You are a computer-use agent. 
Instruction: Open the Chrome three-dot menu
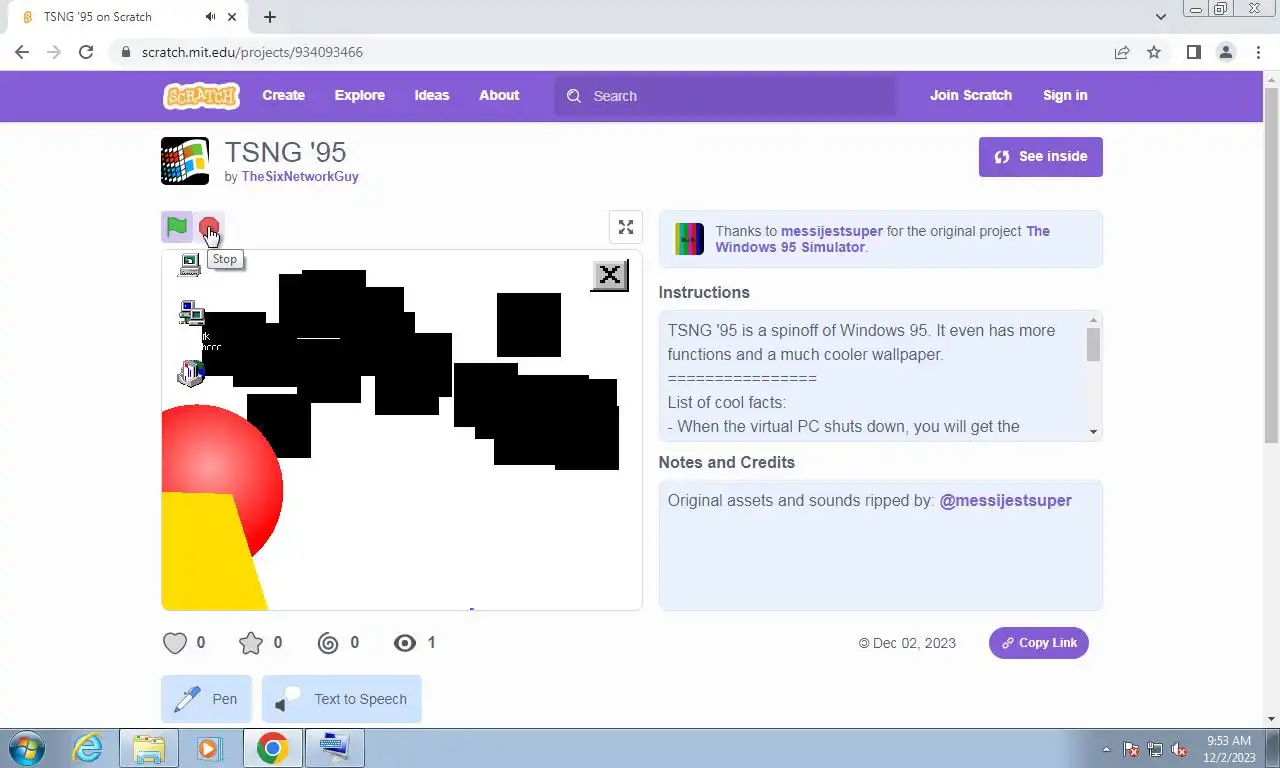1258,52
